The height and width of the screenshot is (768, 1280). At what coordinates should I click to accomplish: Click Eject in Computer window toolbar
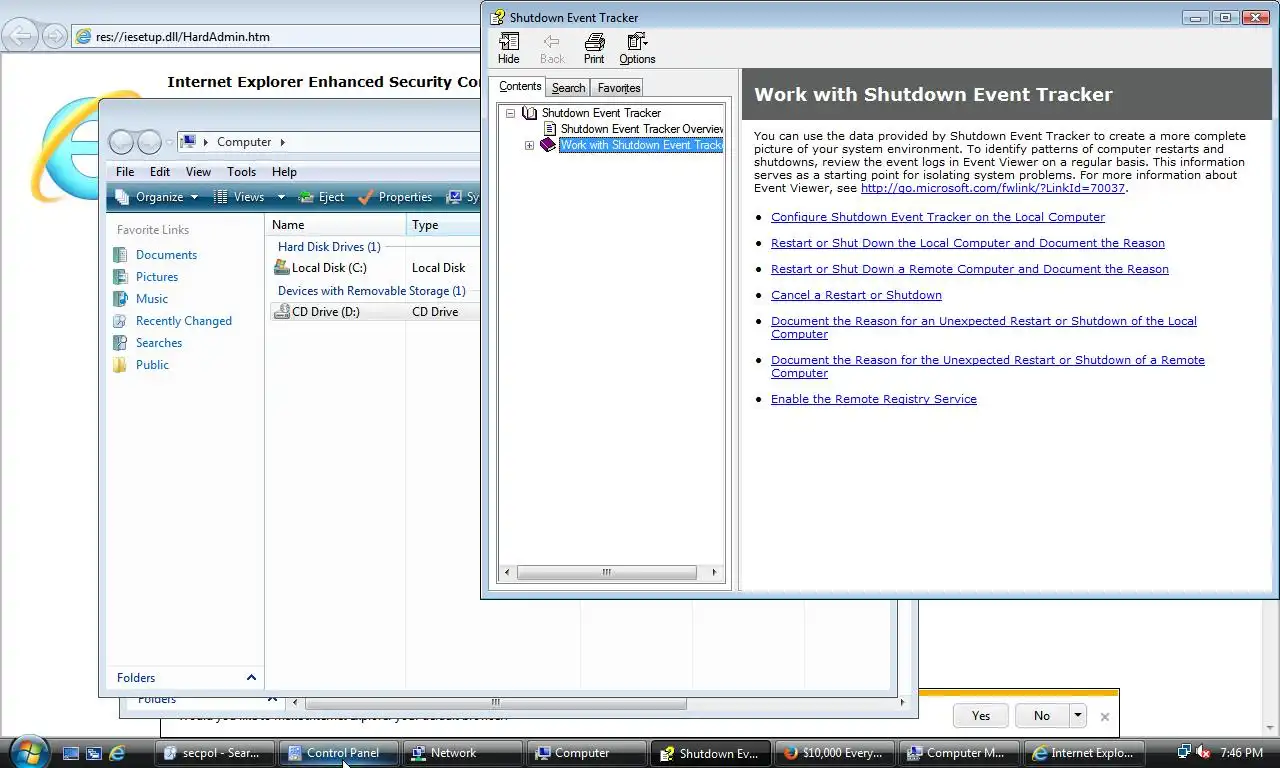pyautogui.click(x=322, y=197)
